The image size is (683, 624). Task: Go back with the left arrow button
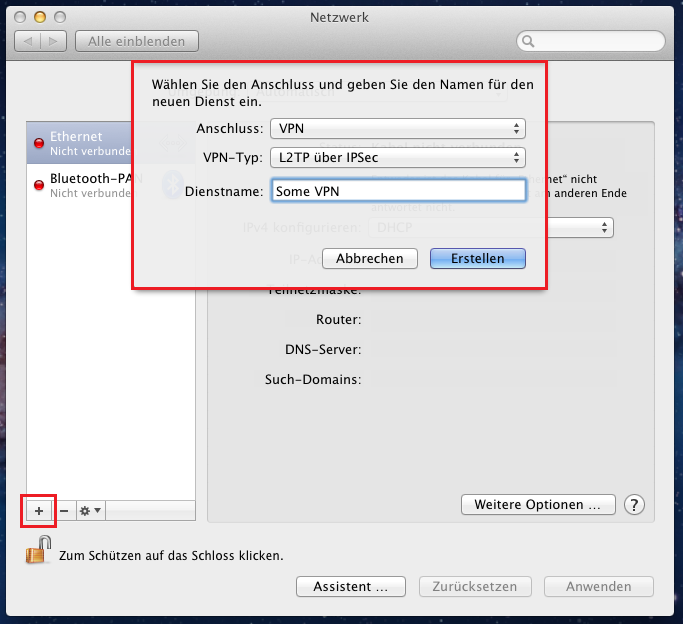(x=29, y=41)
